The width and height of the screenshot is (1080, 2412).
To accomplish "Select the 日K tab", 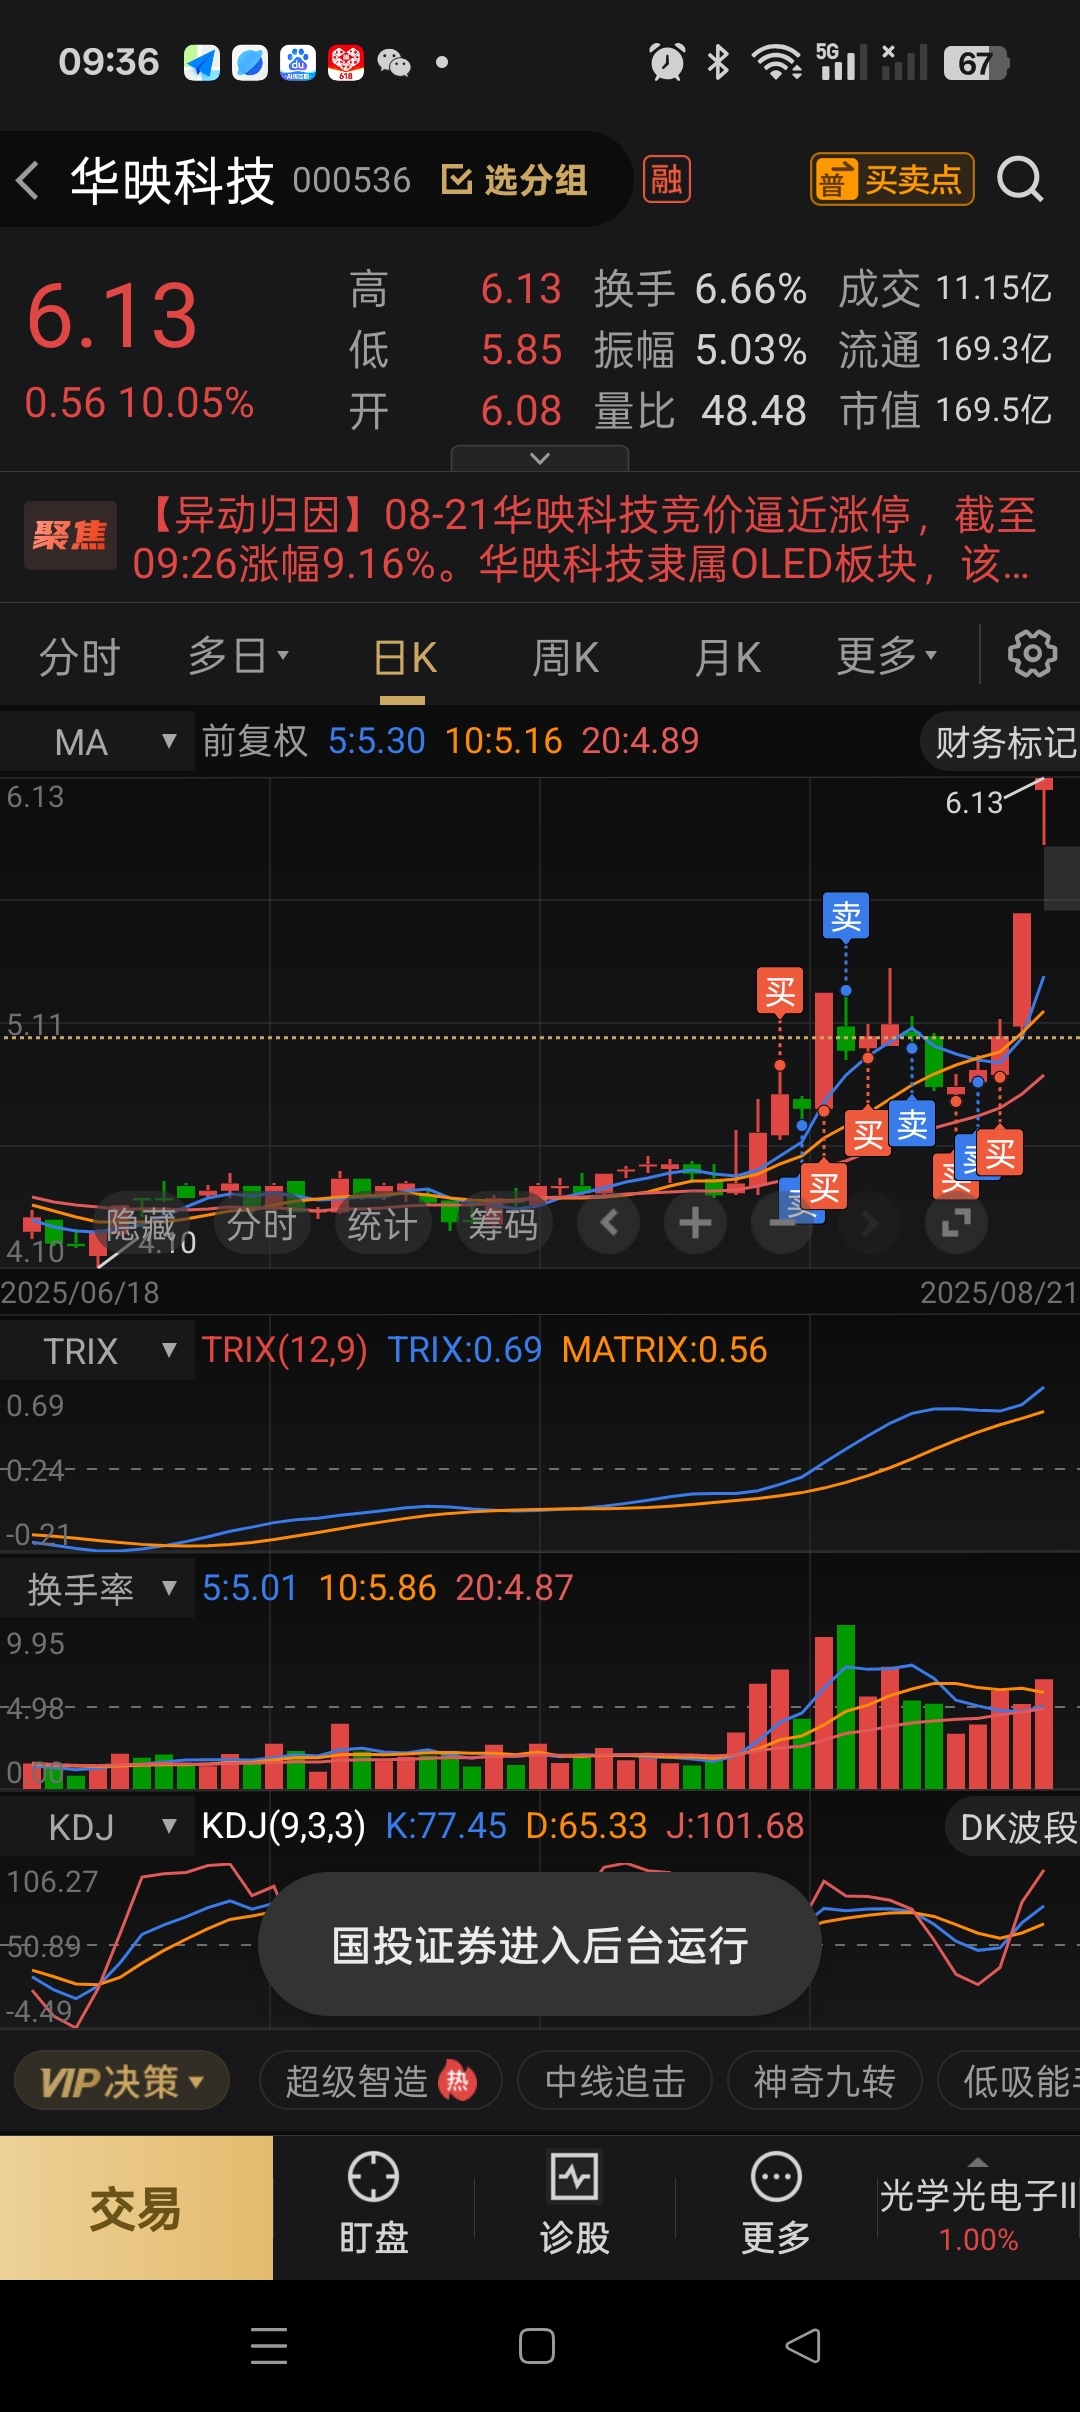I will 405,658.
